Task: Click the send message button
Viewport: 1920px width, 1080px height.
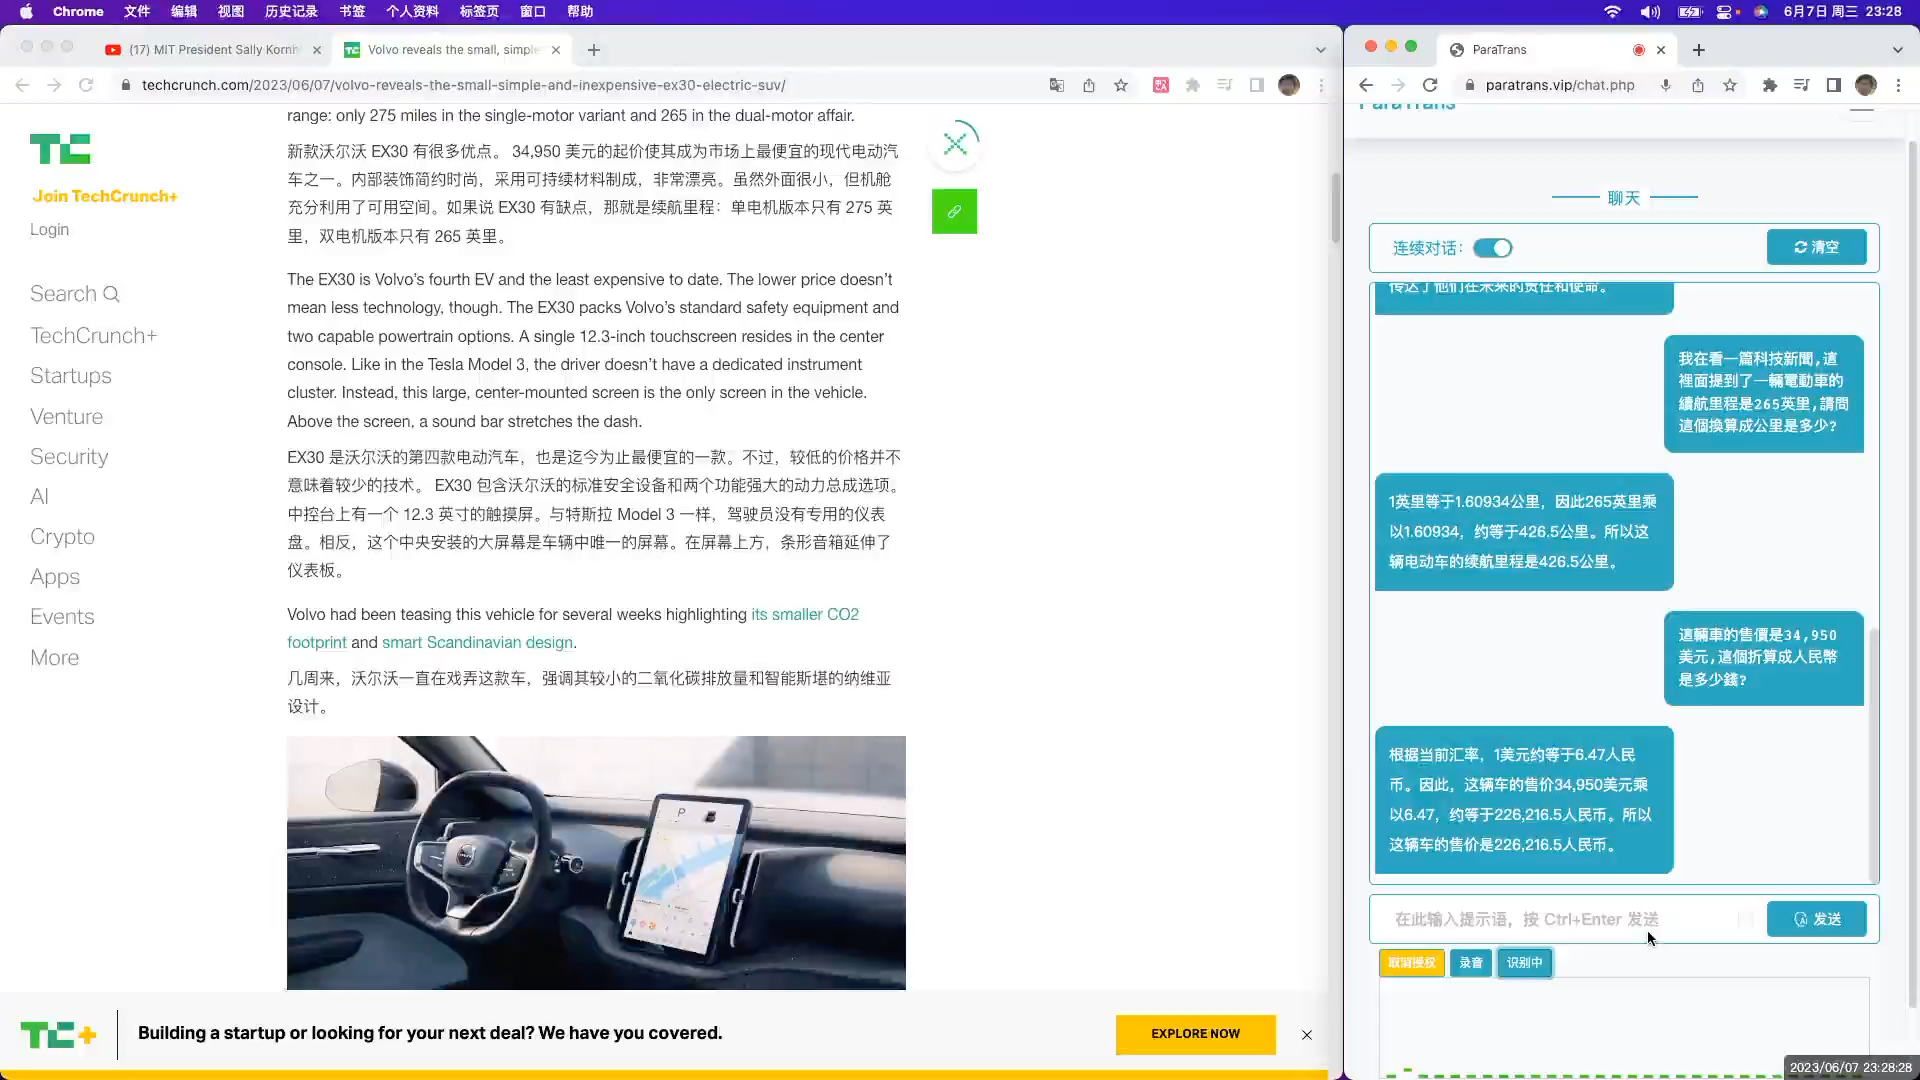Action: (x=1820, y=919)
